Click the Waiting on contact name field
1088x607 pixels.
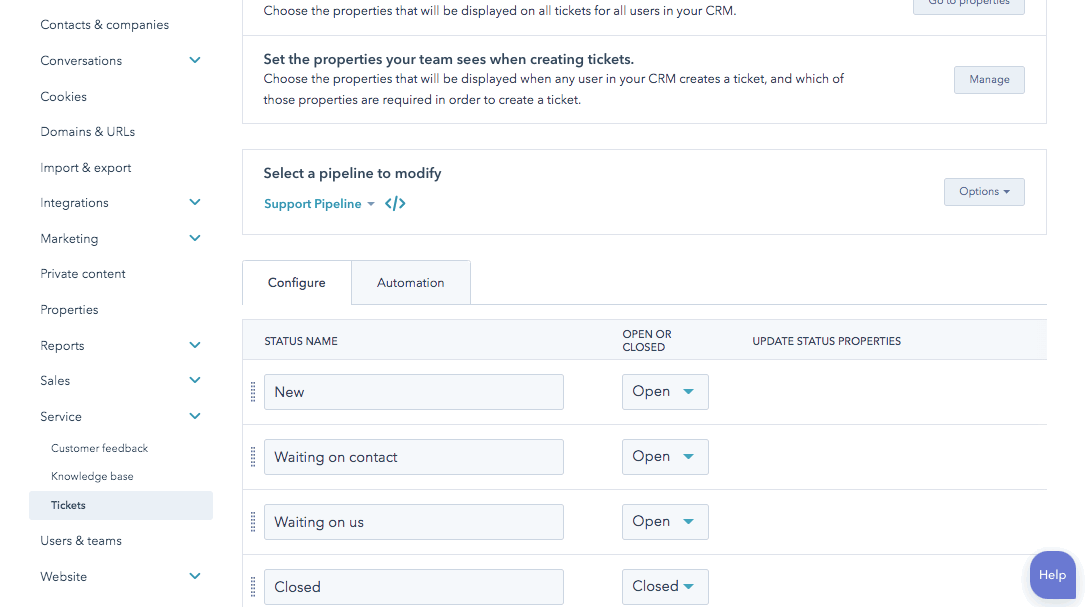(414, 457)
